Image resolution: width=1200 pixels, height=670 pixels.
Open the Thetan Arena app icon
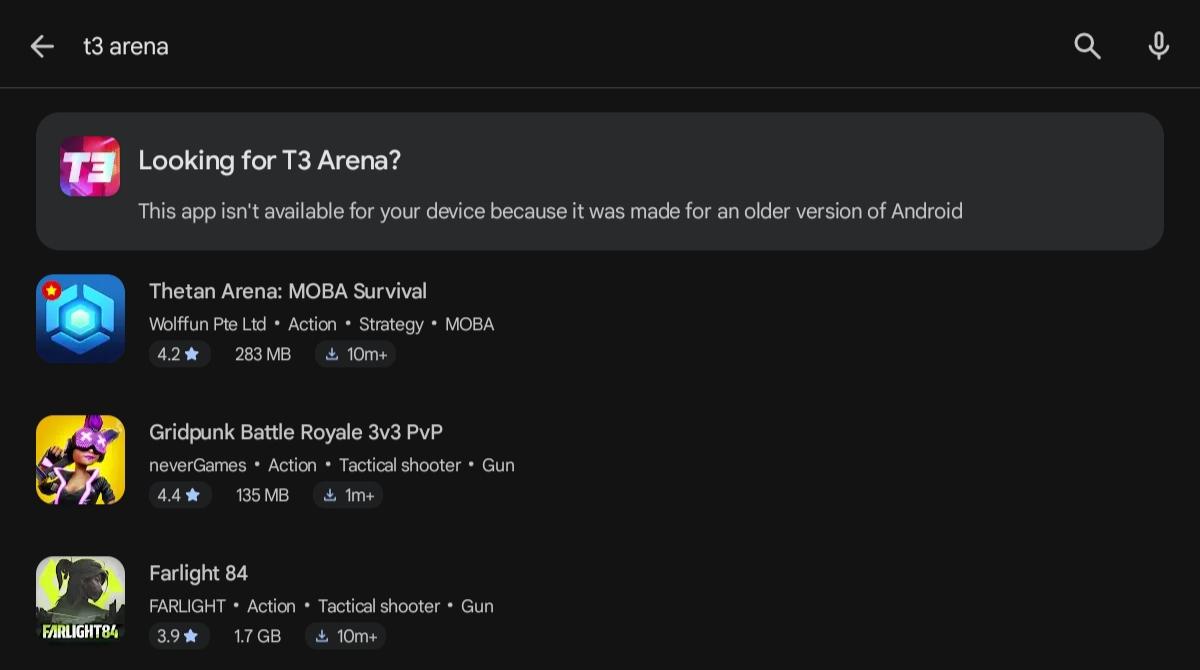click(x=80, y=319)
